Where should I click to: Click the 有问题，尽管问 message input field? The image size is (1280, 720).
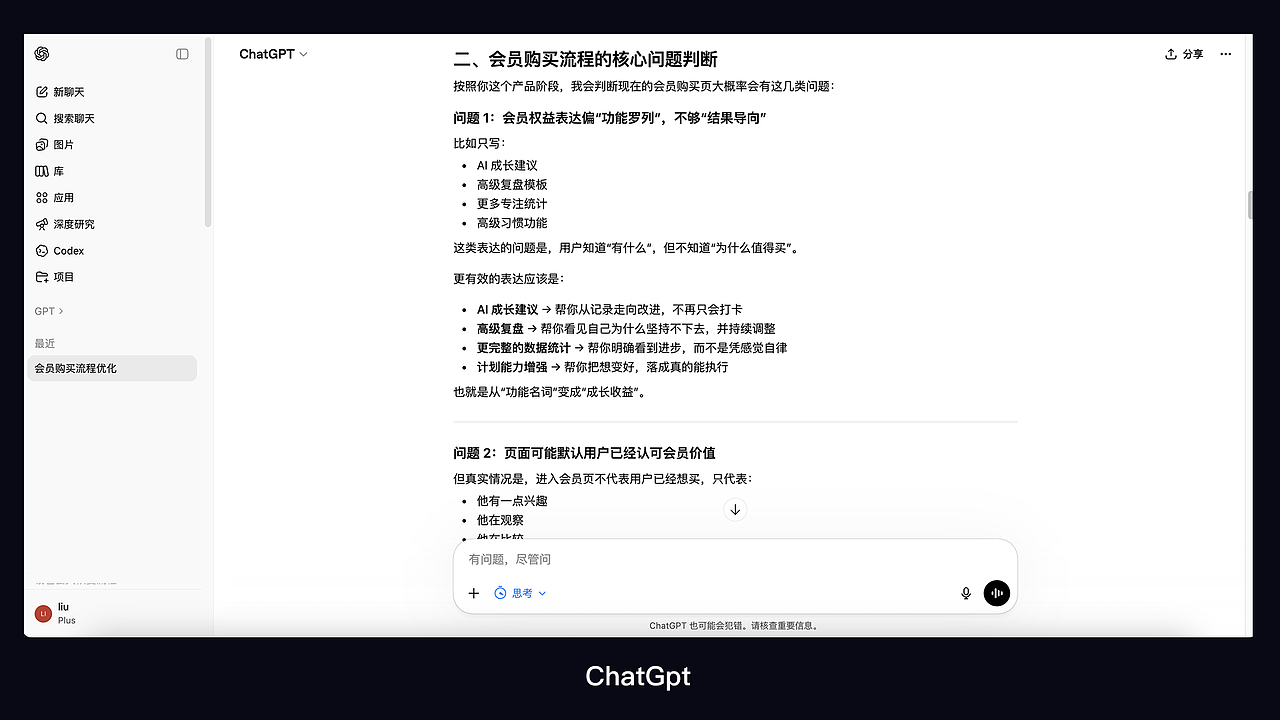coord(700,559)
